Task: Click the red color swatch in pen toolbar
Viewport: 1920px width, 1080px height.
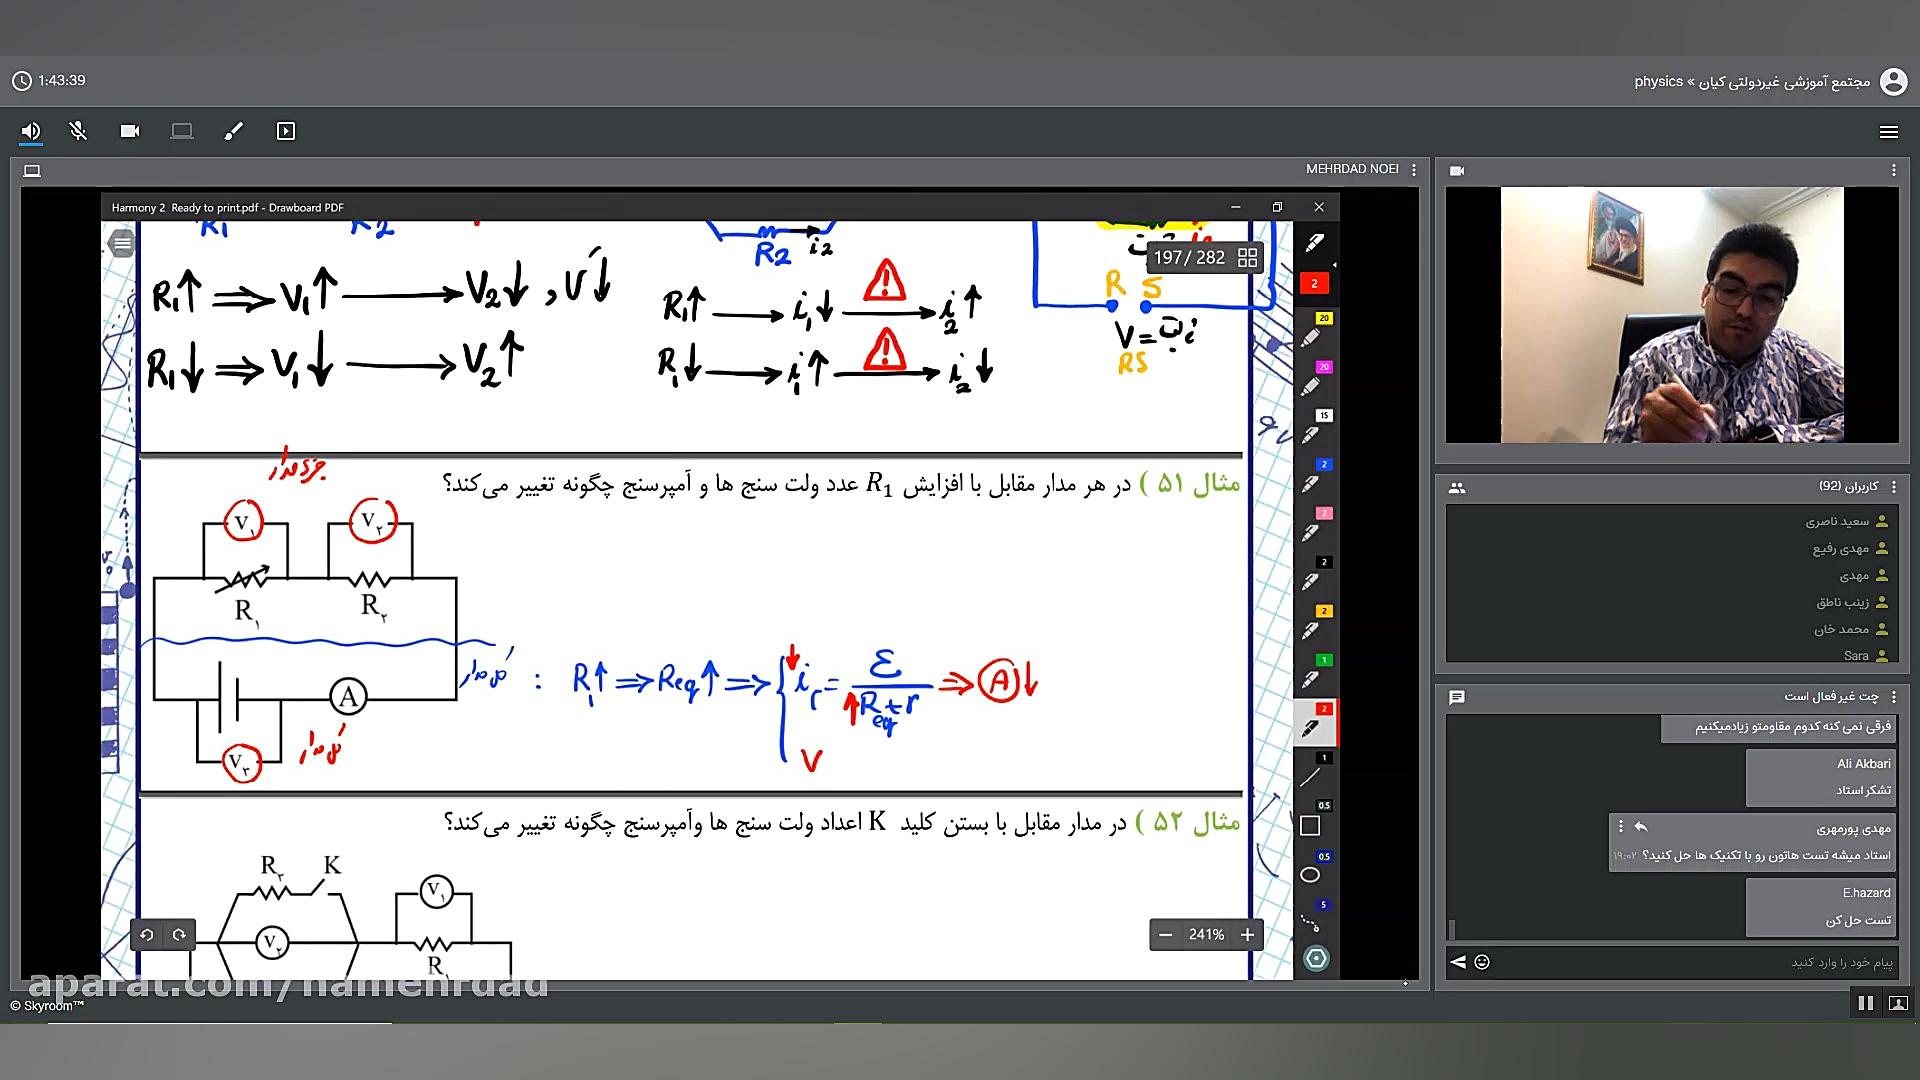Action: click(x=1314, y=284)
